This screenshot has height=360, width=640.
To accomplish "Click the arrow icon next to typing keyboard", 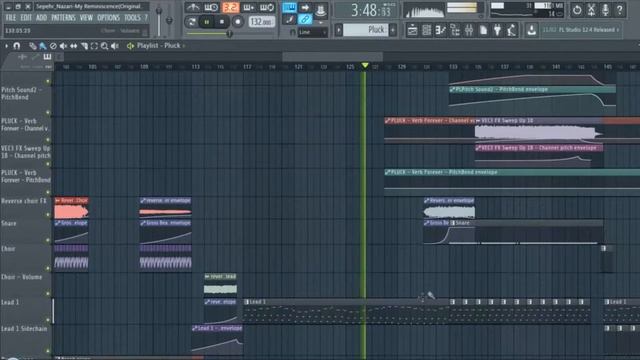I will point(305,8).
